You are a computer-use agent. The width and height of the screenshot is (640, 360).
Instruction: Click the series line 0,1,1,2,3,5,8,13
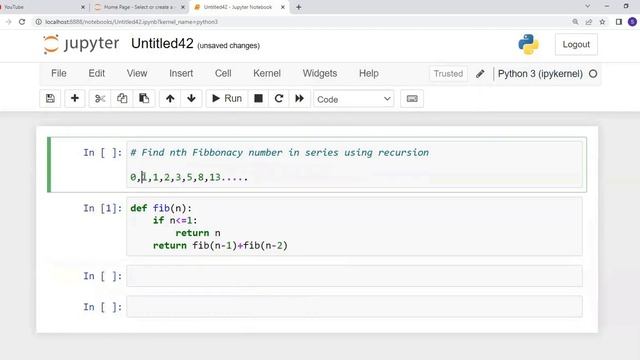189,177
